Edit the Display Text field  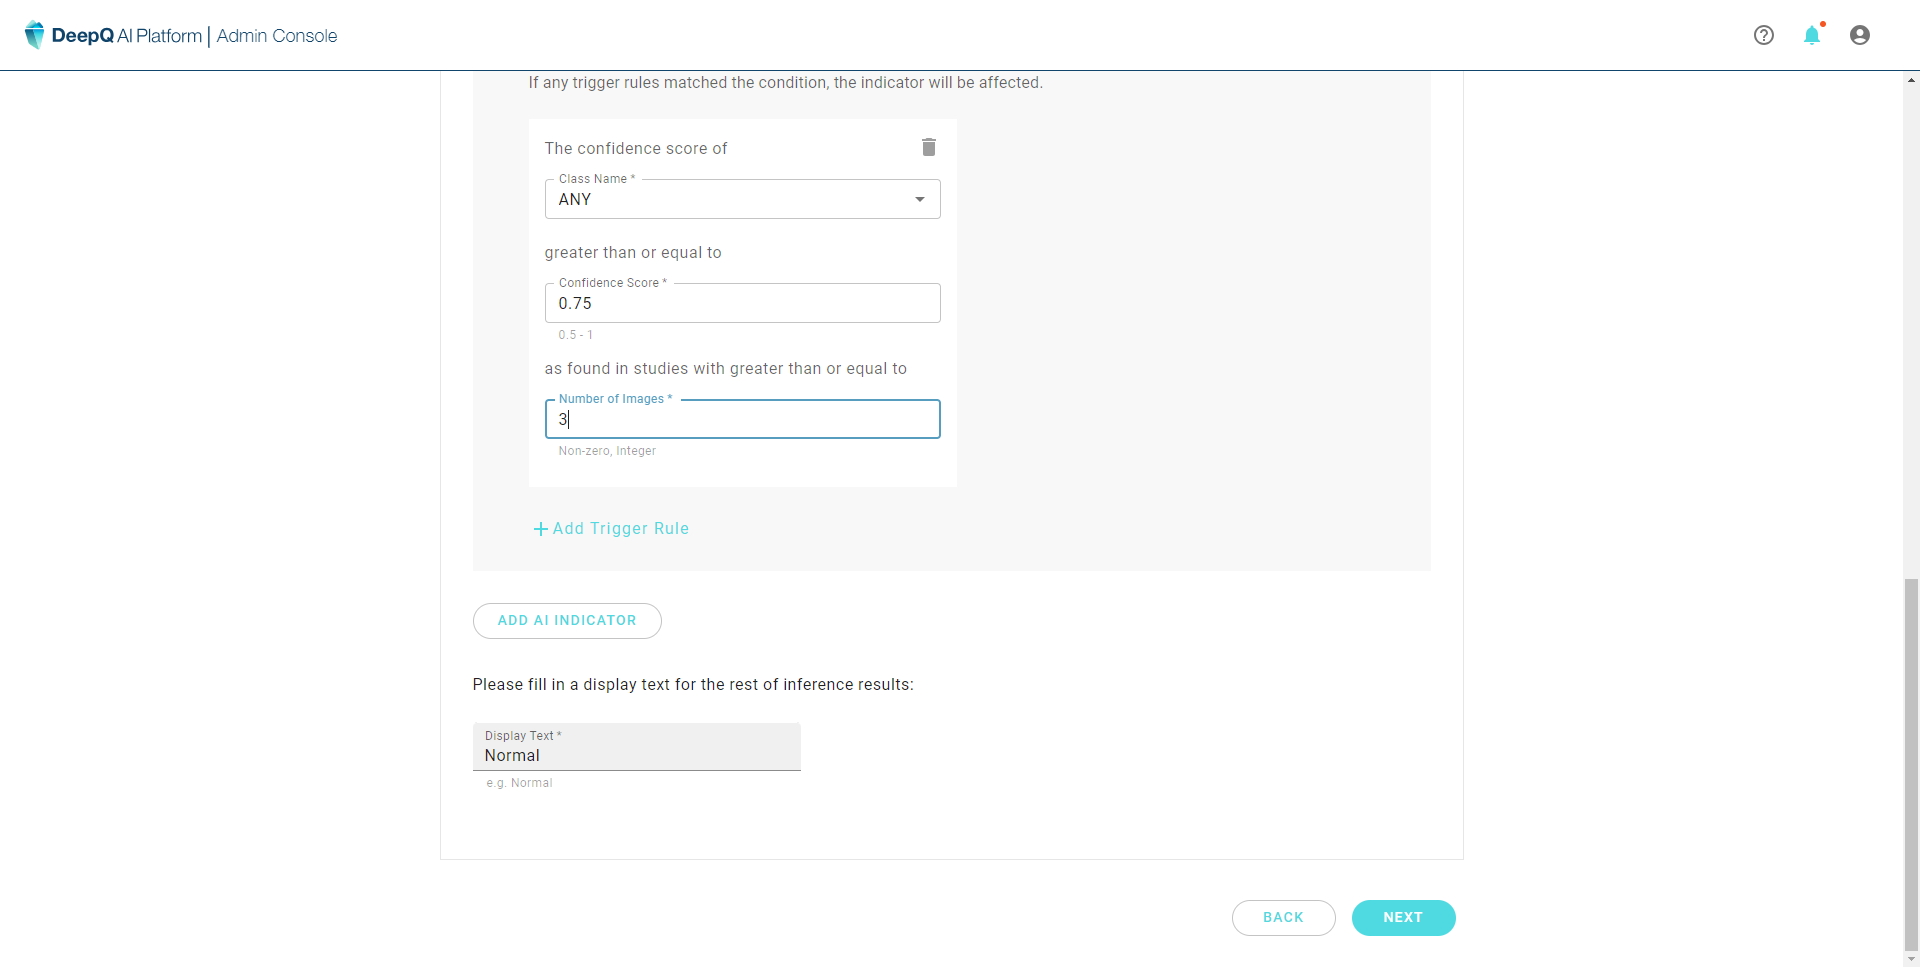636,755
